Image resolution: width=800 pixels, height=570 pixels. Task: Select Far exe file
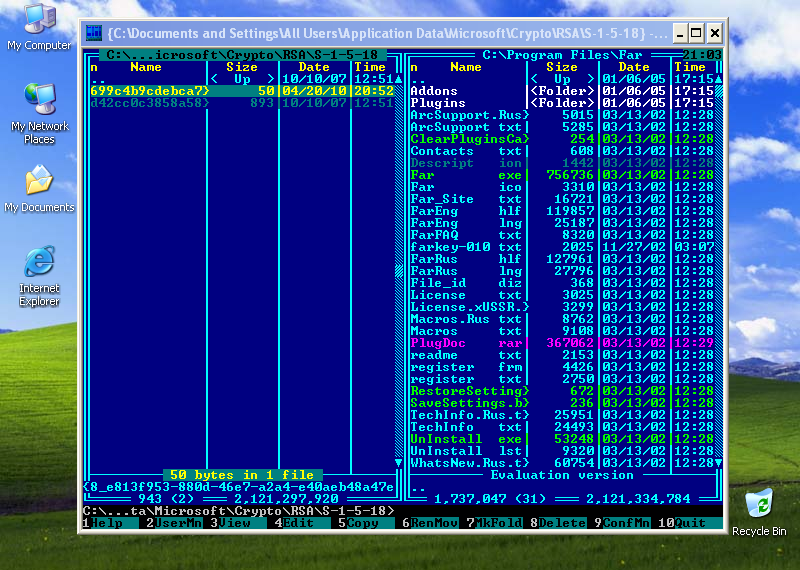562,175
